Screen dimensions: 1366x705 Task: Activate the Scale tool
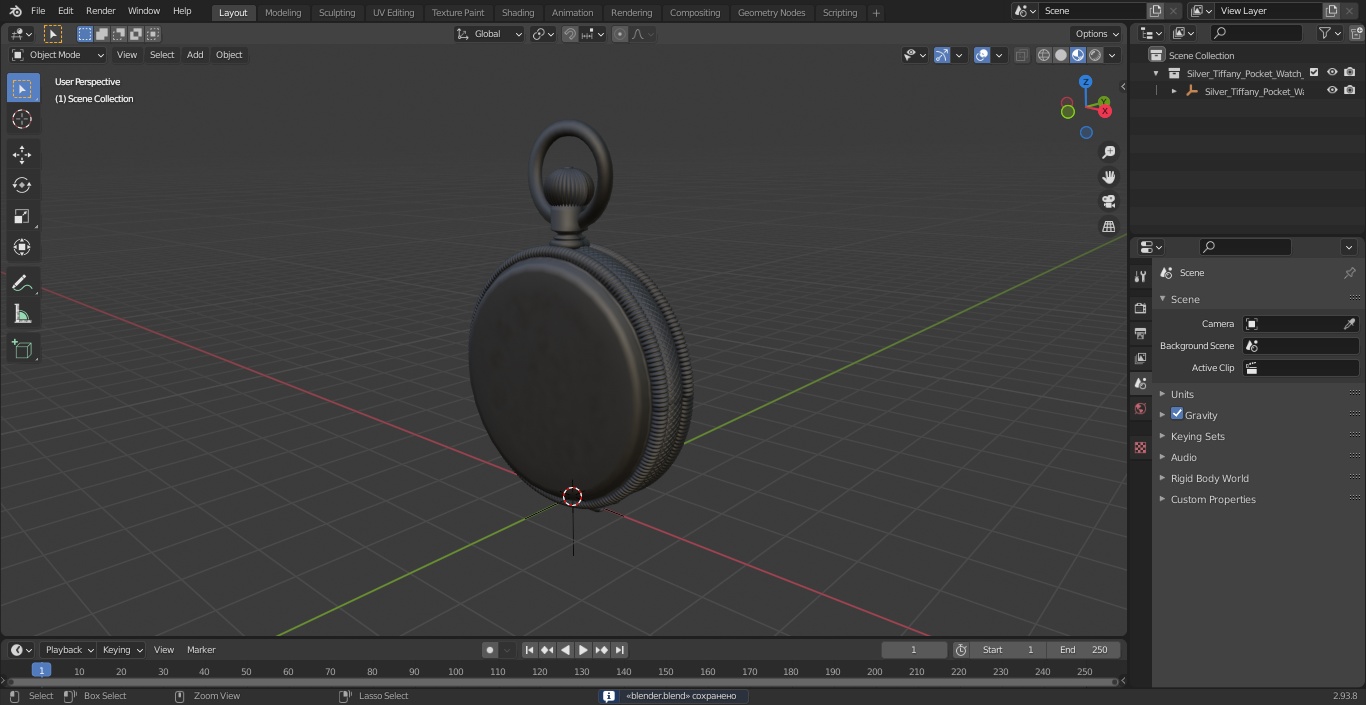click(x=22, y=216)
